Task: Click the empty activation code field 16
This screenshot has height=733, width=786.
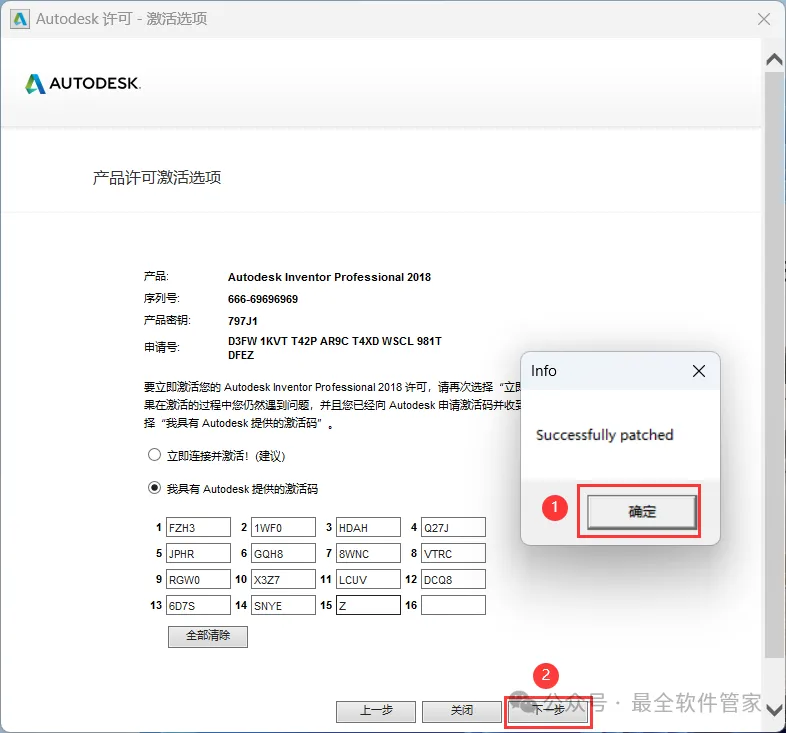Action: (453, 605)
